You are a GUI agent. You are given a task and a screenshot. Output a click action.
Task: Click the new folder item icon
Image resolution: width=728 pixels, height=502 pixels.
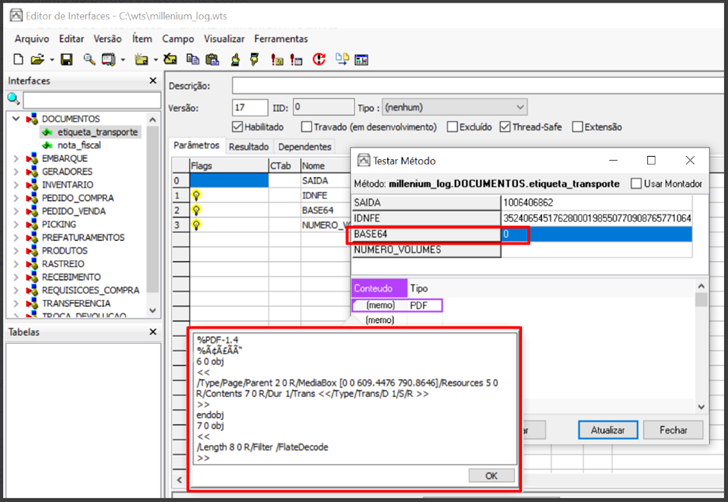tap(141, 59)
